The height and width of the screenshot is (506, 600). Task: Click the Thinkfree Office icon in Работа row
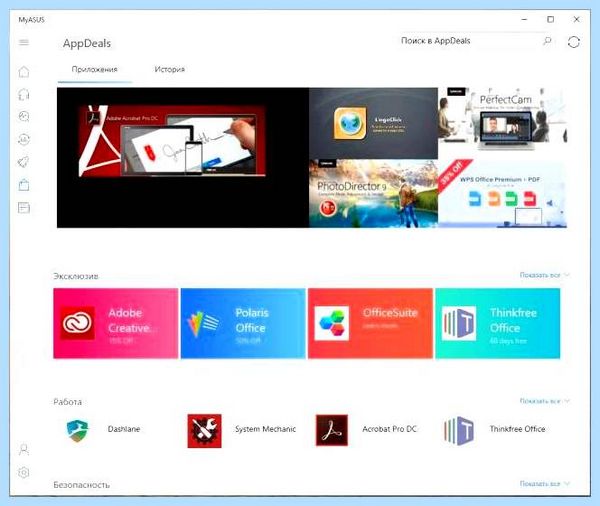click(459, 431)
